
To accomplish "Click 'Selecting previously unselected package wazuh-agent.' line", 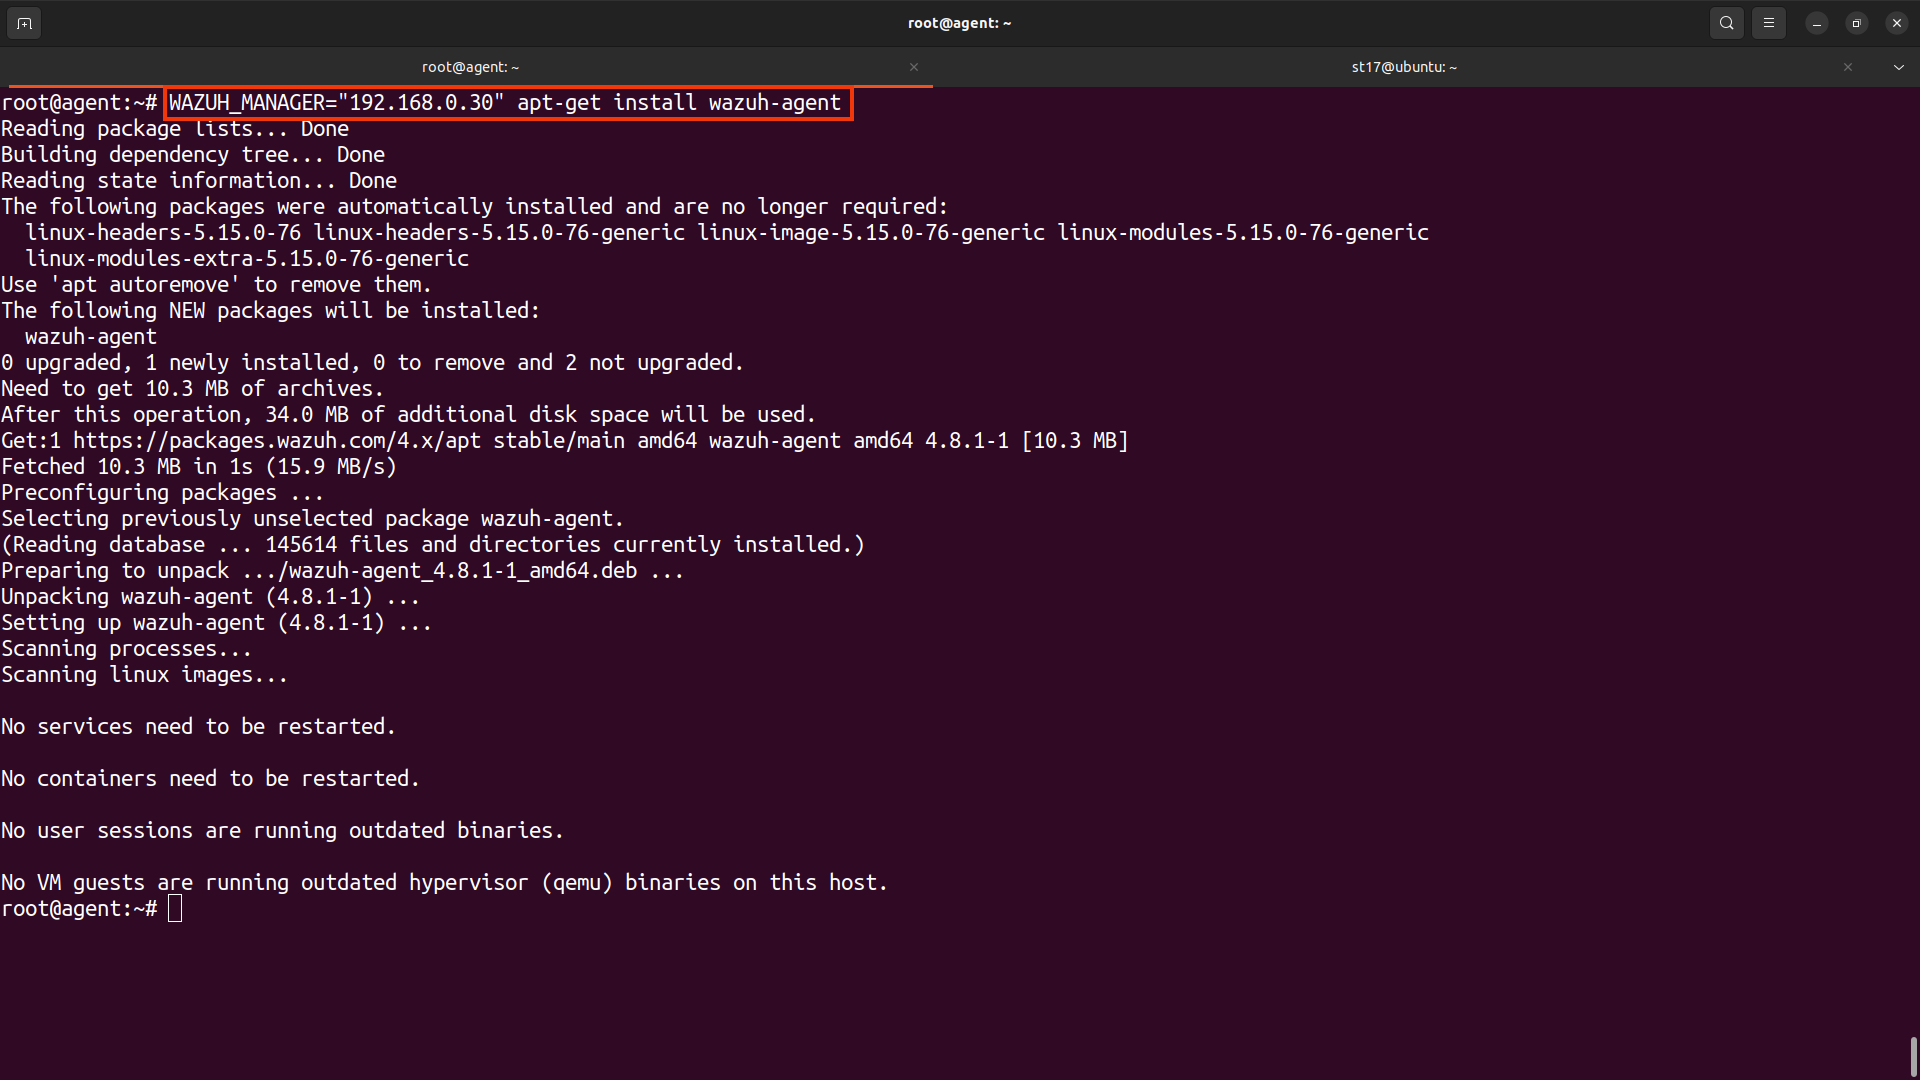I will pos(312,519).
